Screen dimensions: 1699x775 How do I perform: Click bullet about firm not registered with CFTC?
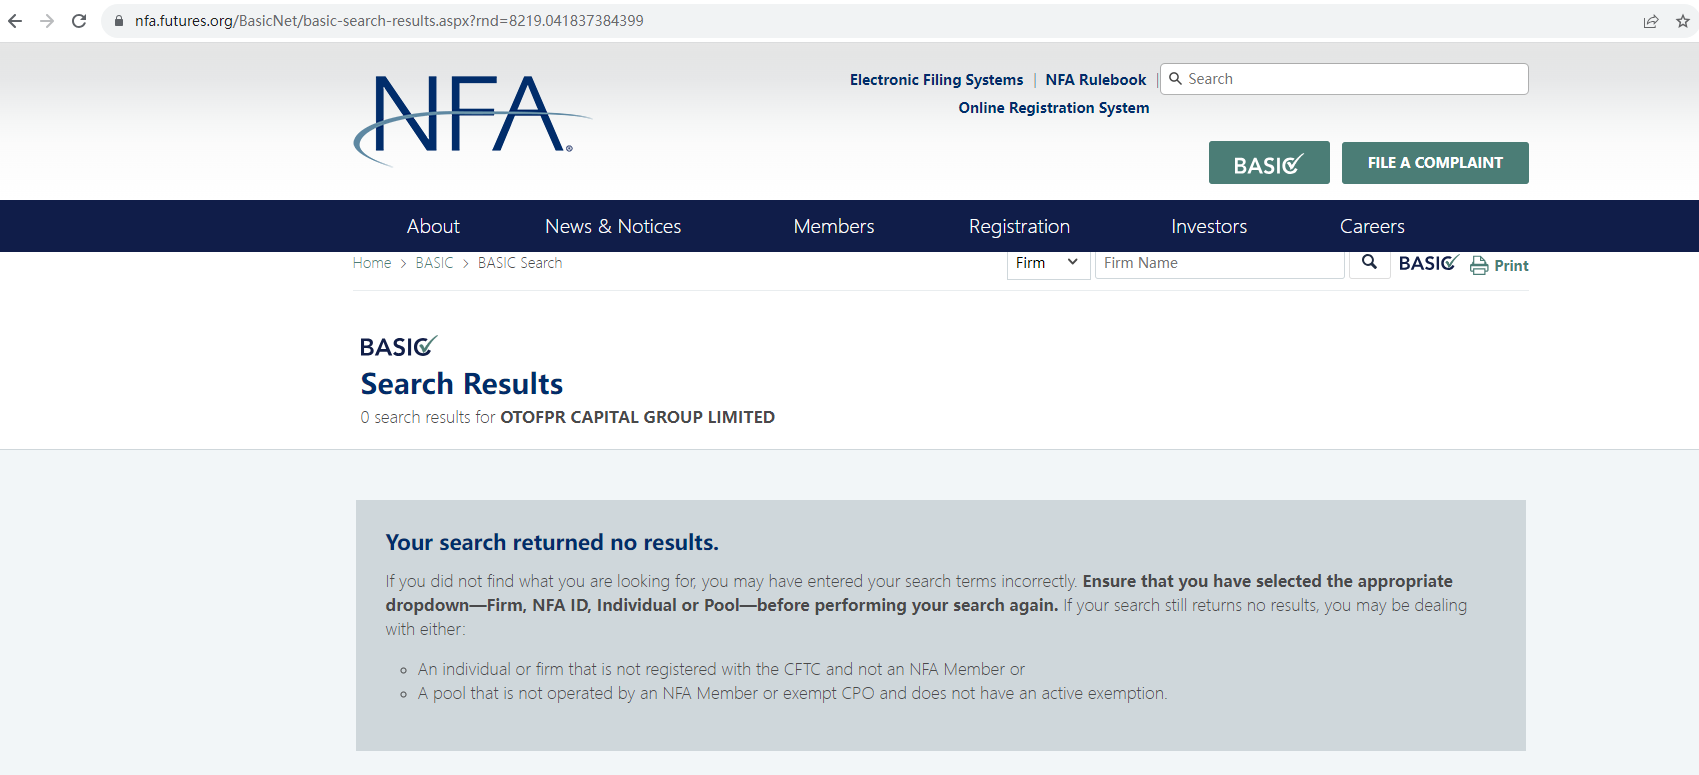(721, 669)
